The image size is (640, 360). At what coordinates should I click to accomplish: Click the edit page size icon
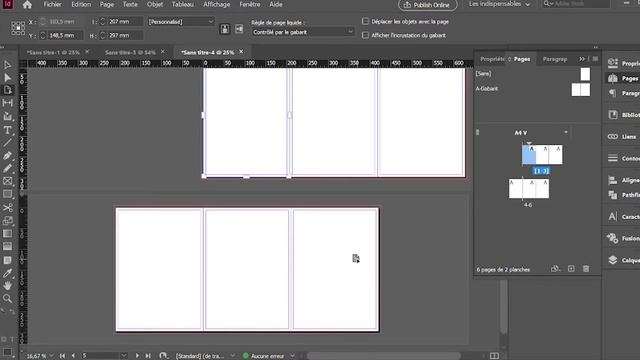tap(555, 269)
